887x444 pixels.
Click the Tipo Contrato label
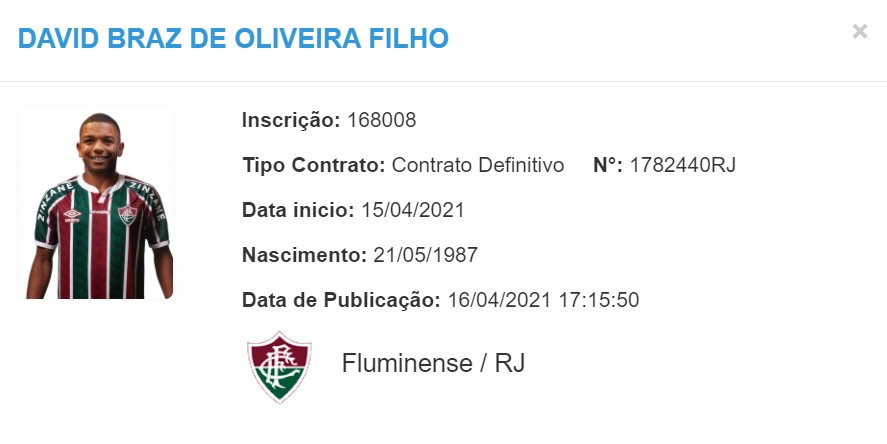314,165
